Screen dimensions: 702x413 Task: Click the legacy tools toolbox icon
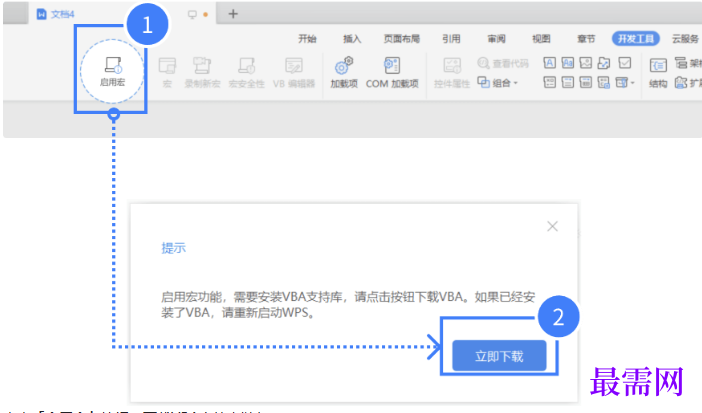click(621, 82)
